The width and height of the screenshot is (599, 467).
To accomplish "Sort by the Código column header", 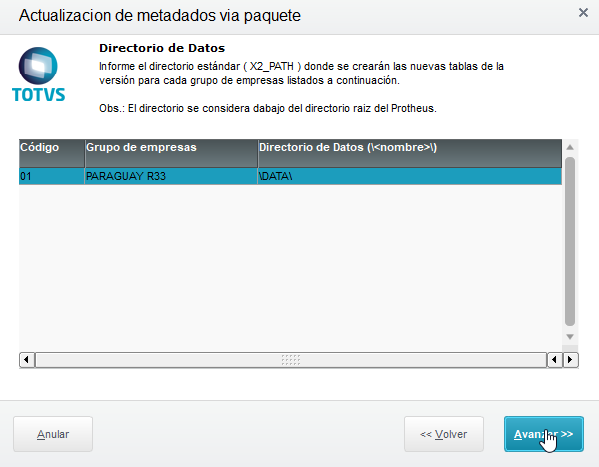I will tap(52, 153).
